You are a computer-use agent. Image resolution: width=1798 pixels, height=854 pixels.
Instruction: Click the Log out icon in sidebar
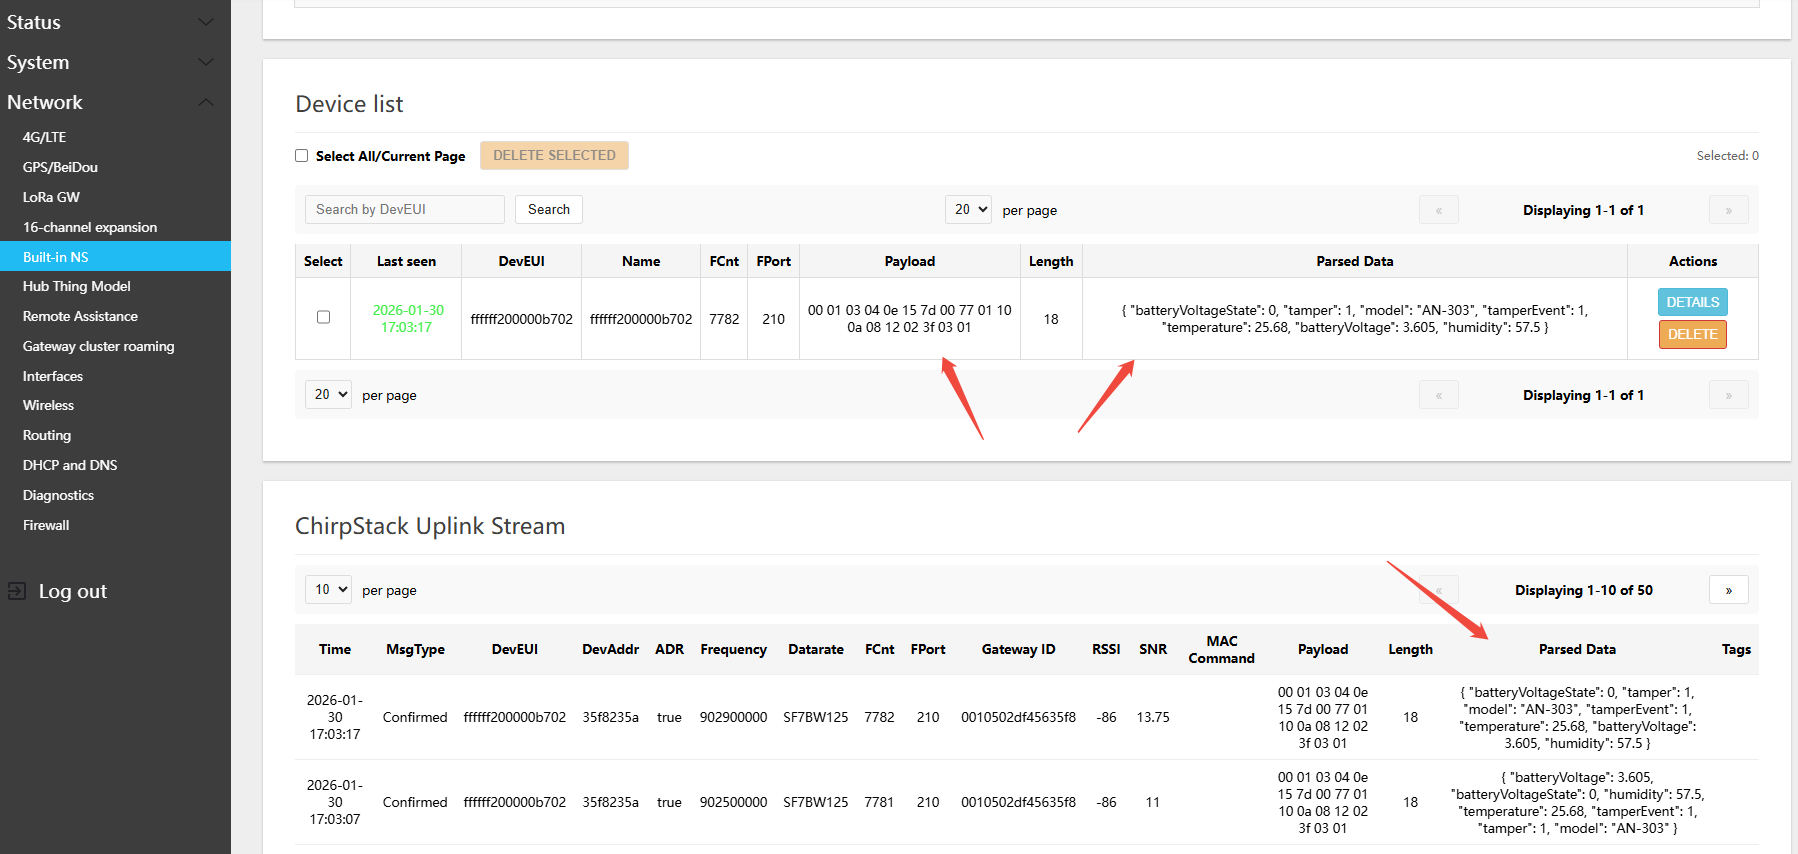(x=17, y=591)
